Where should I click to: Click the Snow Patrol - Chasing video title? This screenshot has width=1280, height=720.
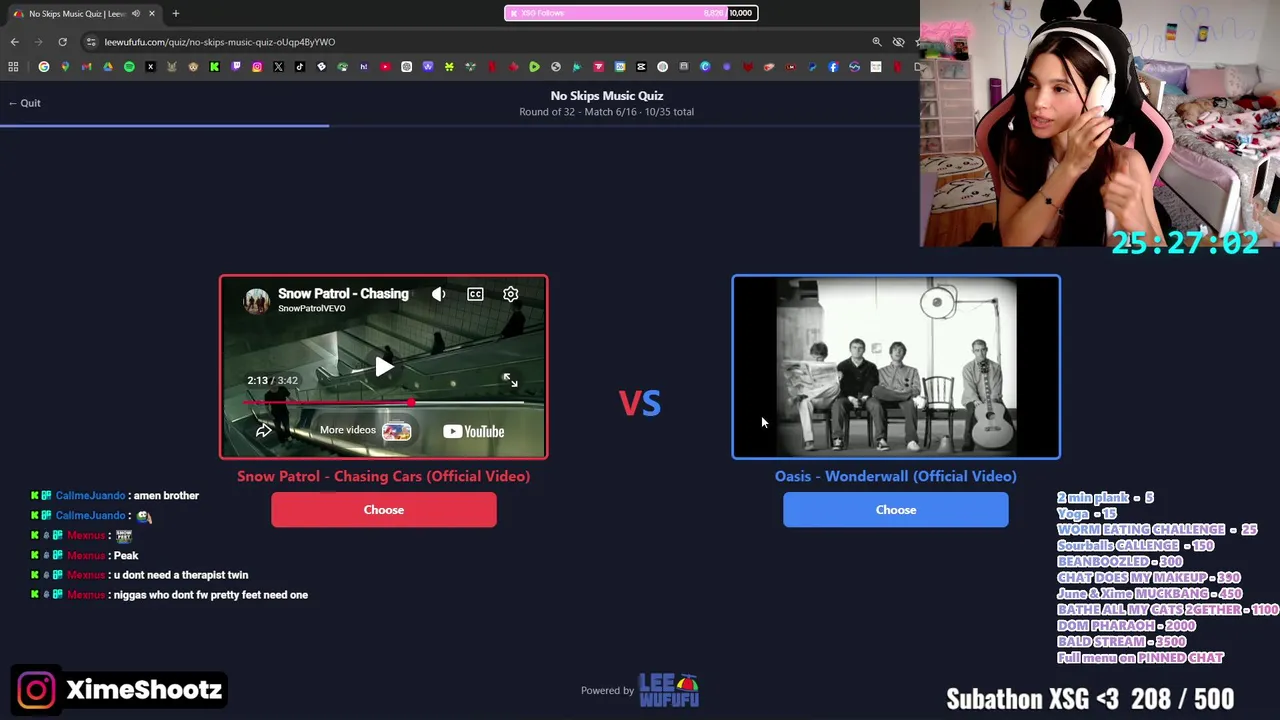point(343,293)
